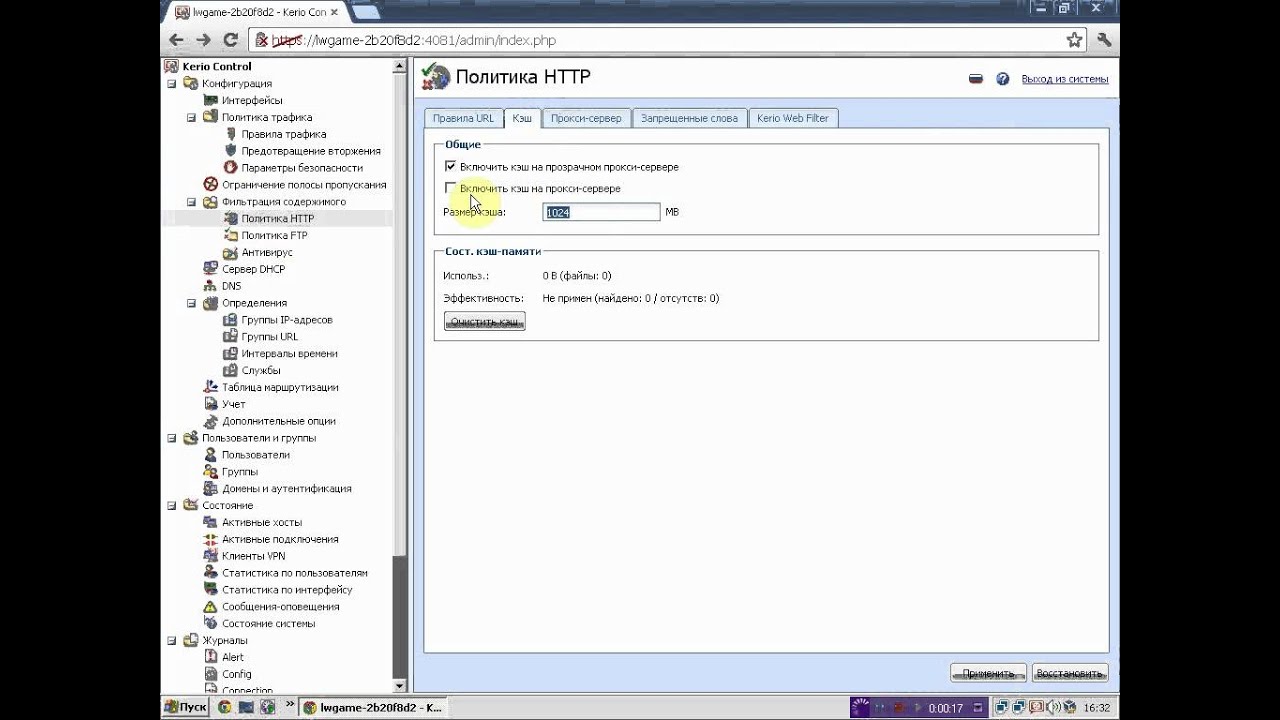This screenshot has height=720, width=1280.
Task: Click the browser reload button
Action: (230, 40)
